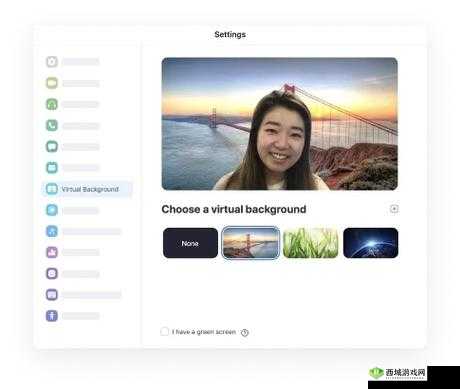Screen dimensions: 460x389
Task: Select the blue profile person sidebar icon
Action: click(x=52, y=231)
